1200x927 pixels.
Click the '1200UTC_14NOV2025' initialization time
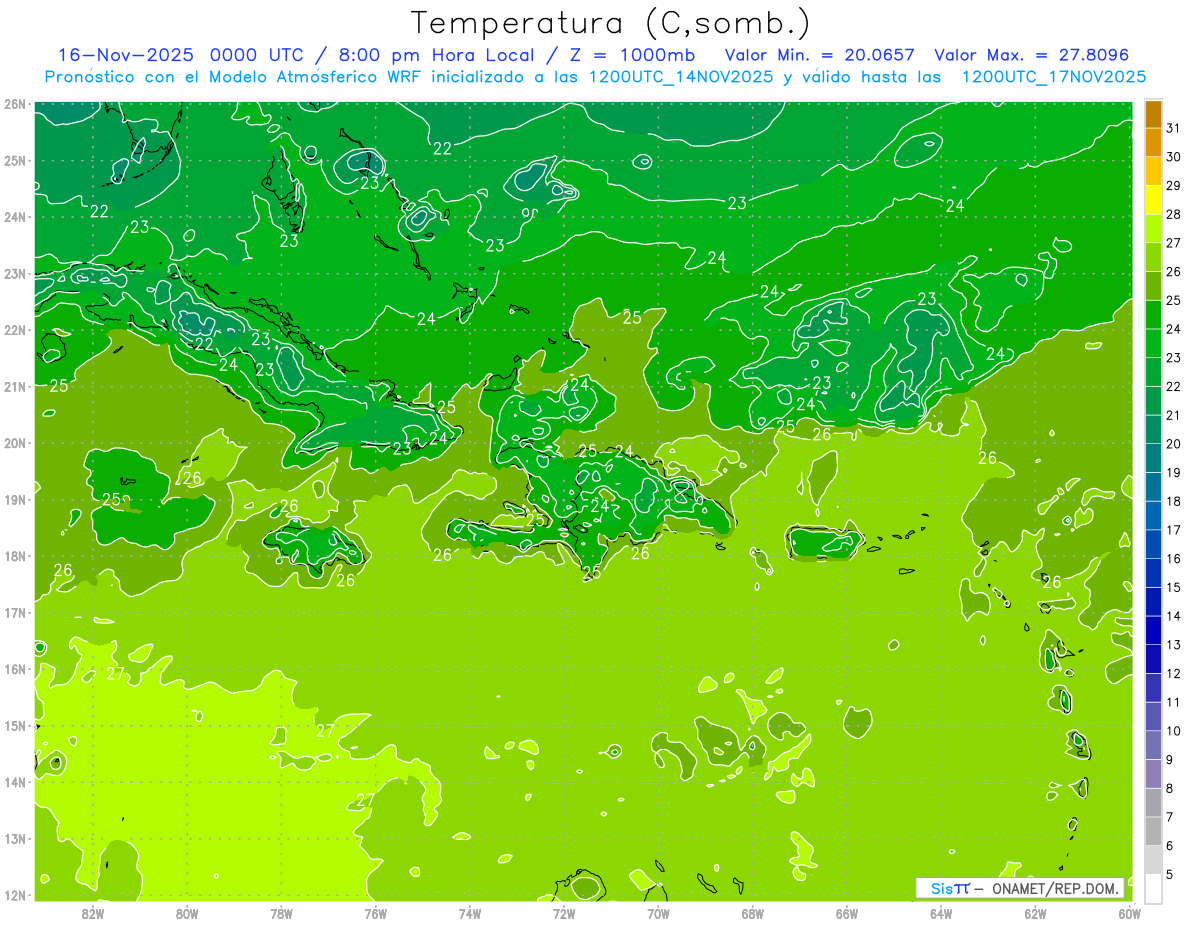click(680, 77)
